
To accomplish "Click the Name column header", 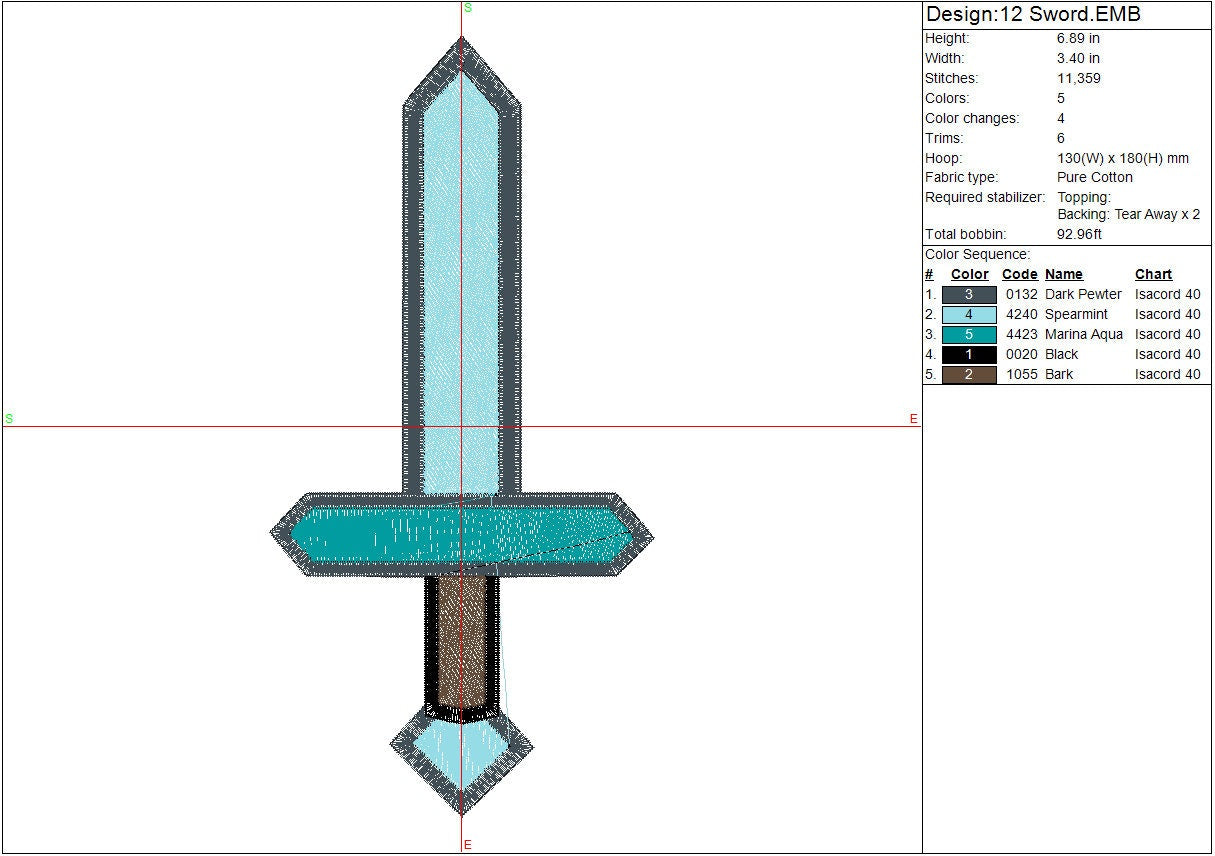I will pyautogui.click(x=1063, y=275).
